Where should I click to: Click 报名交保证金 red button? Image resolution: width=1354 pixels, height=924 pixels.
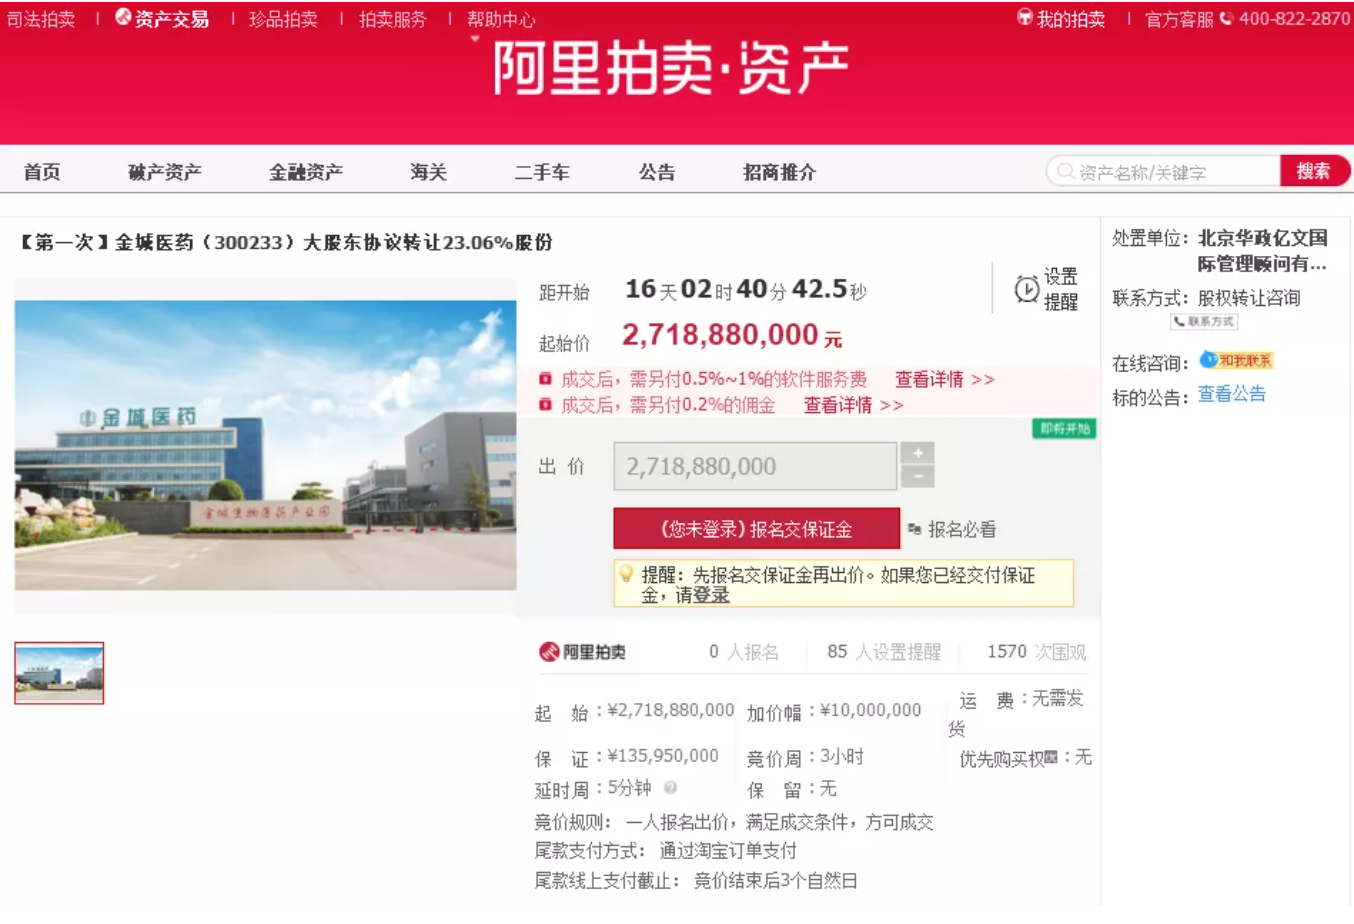point(756,529)
